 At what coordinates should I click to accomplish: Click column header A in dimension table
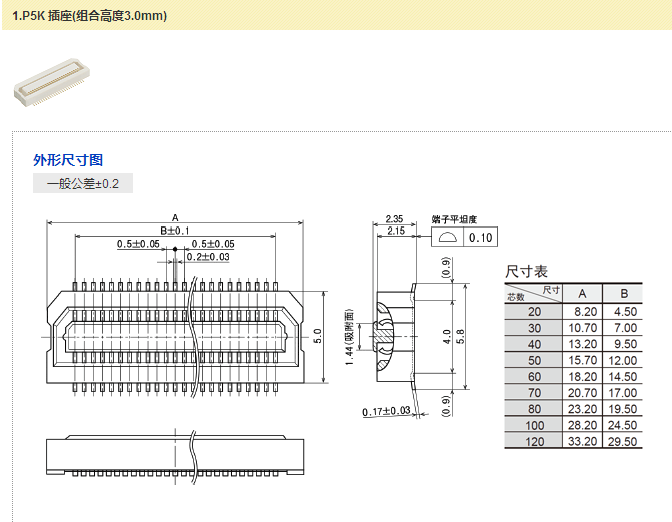pos(582,293)
